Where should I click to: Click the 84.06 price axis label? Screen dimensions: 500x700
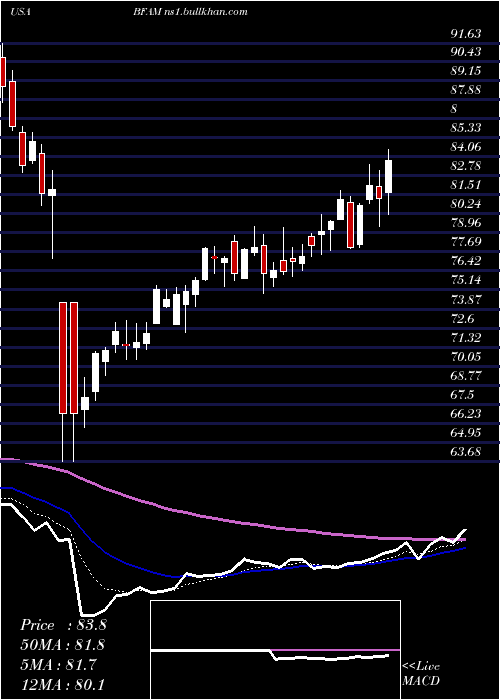pyautogui.click(x=466, y=147)
